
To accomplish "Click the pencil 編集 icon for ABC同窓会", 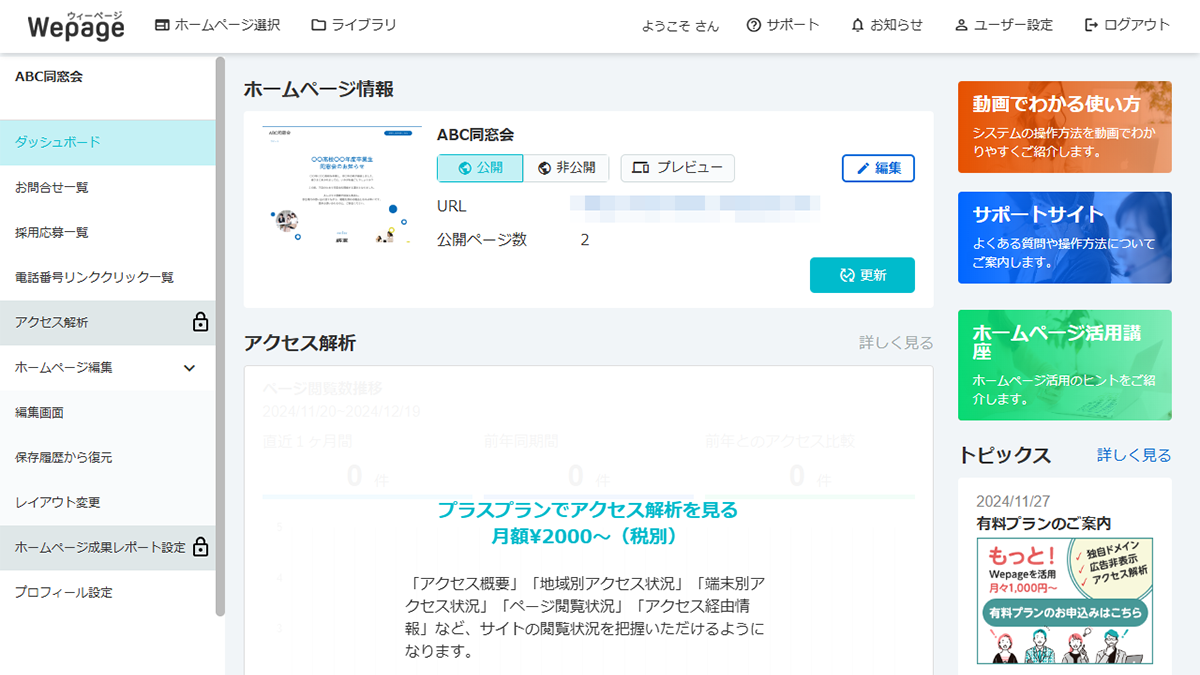I will [864, 168].
